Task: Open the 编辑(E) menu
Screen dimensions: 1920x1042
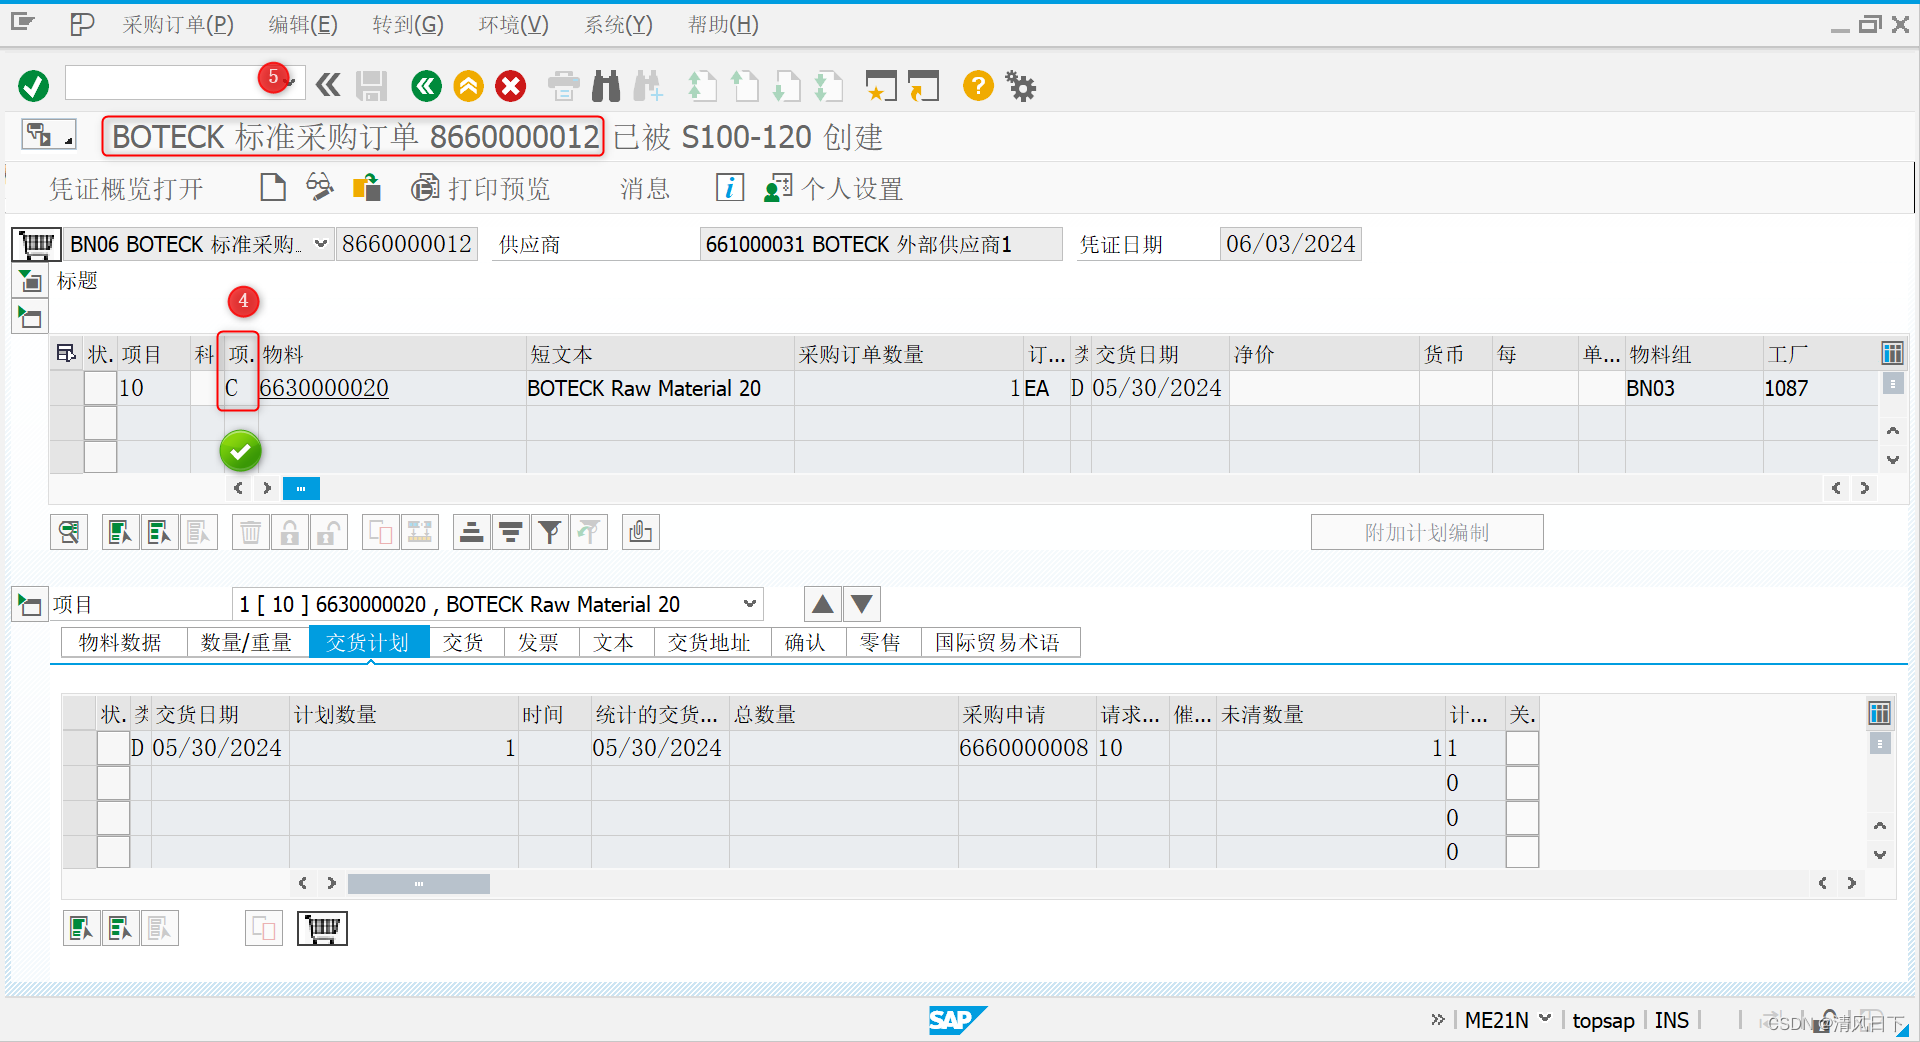Action: pos(303,25)
